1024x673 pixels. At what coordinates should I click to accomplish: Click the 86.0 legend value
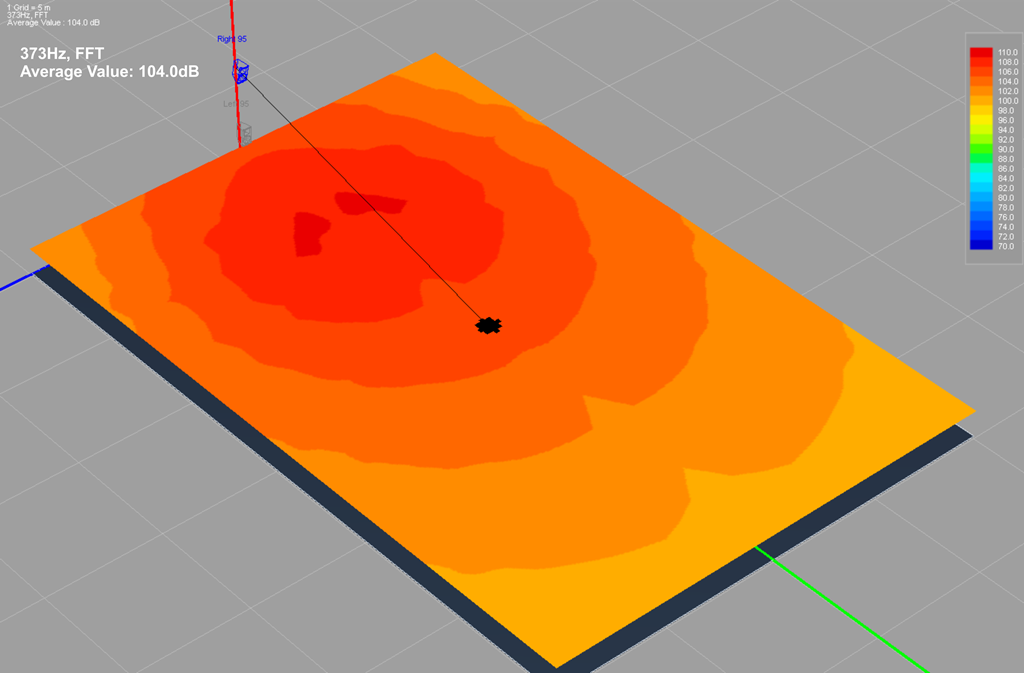click(x=1007, y=168)
